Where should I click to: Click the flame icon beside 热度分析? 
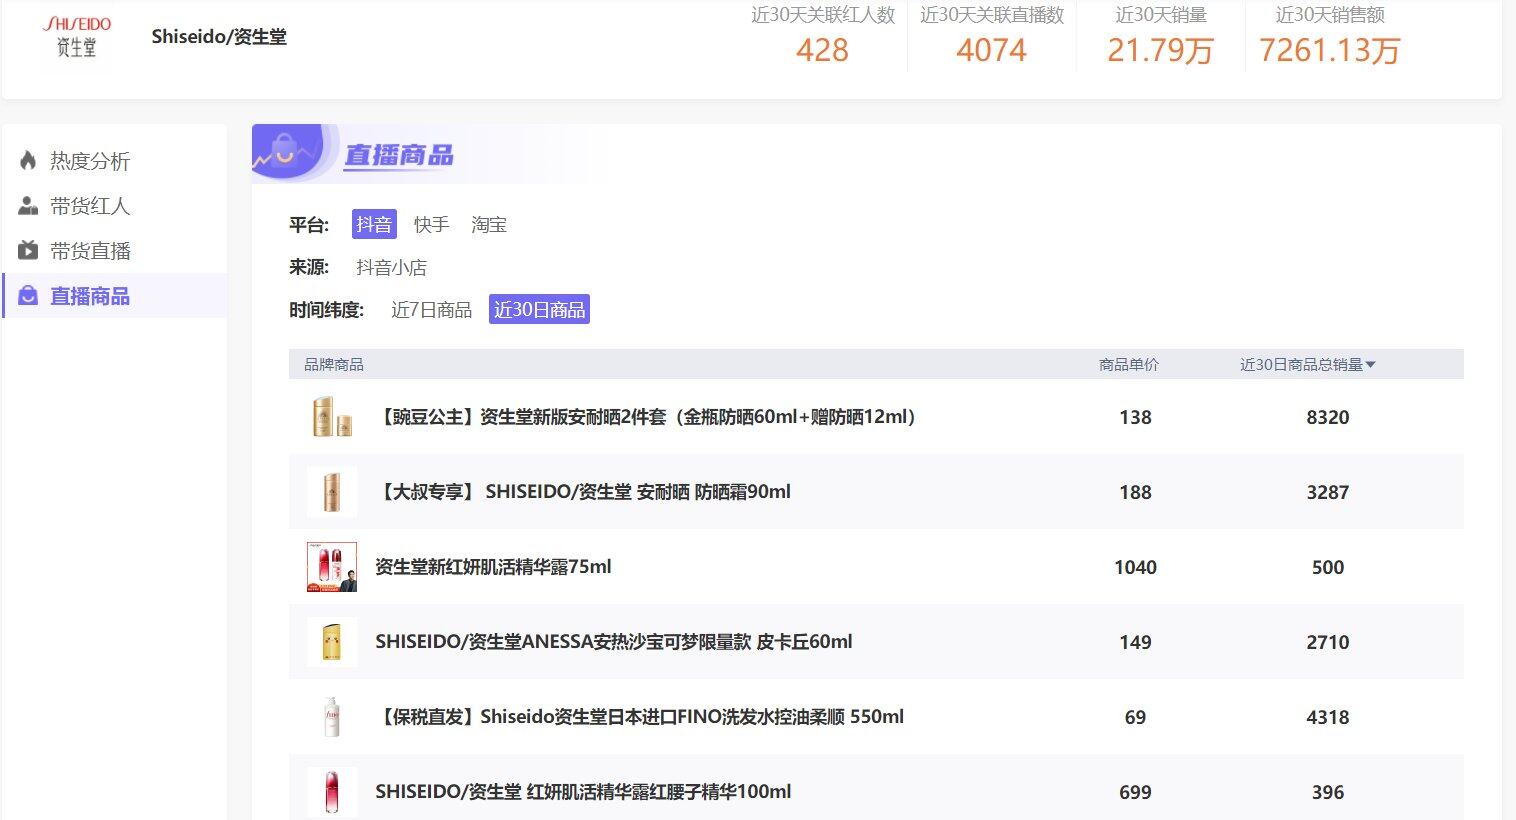coord(28,160)
